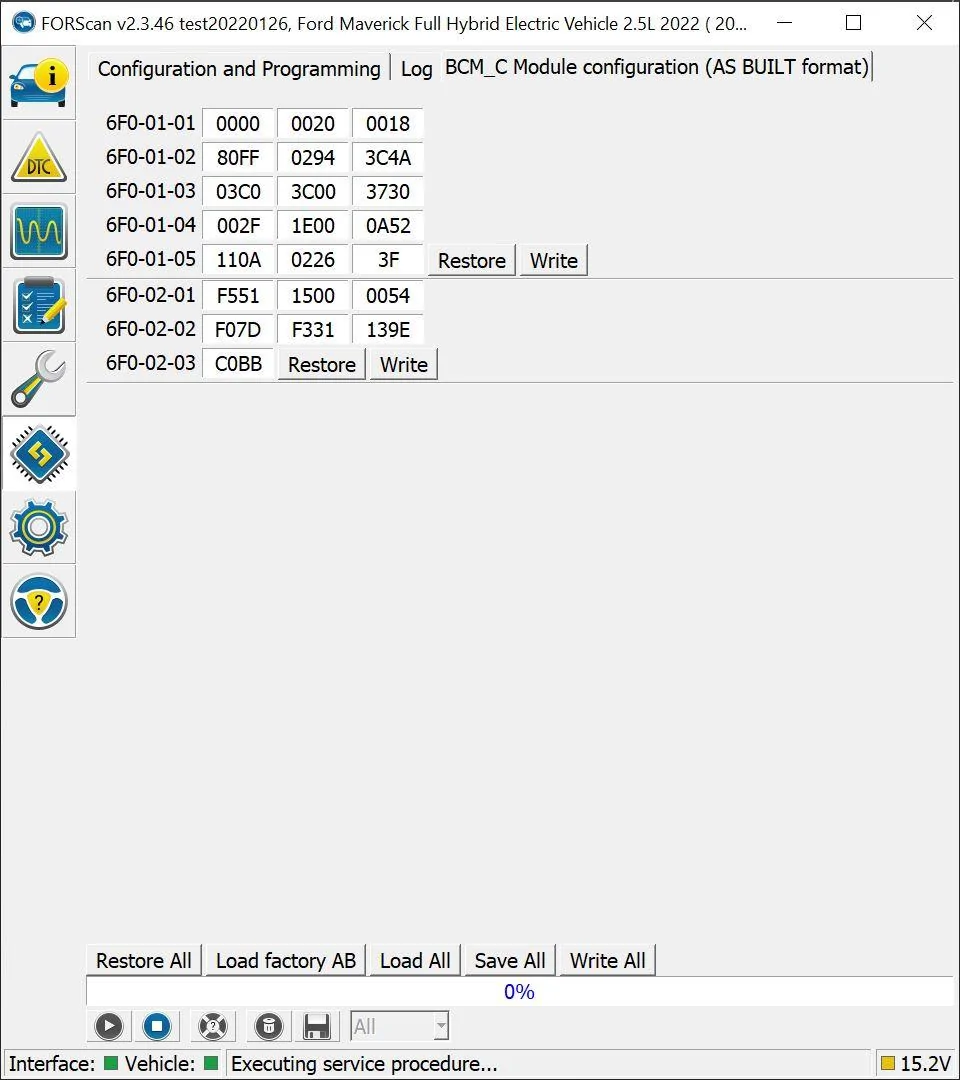This screenshot has height=1080, width=960.
Task: Click the Write All button
Action: coord(607,960)
